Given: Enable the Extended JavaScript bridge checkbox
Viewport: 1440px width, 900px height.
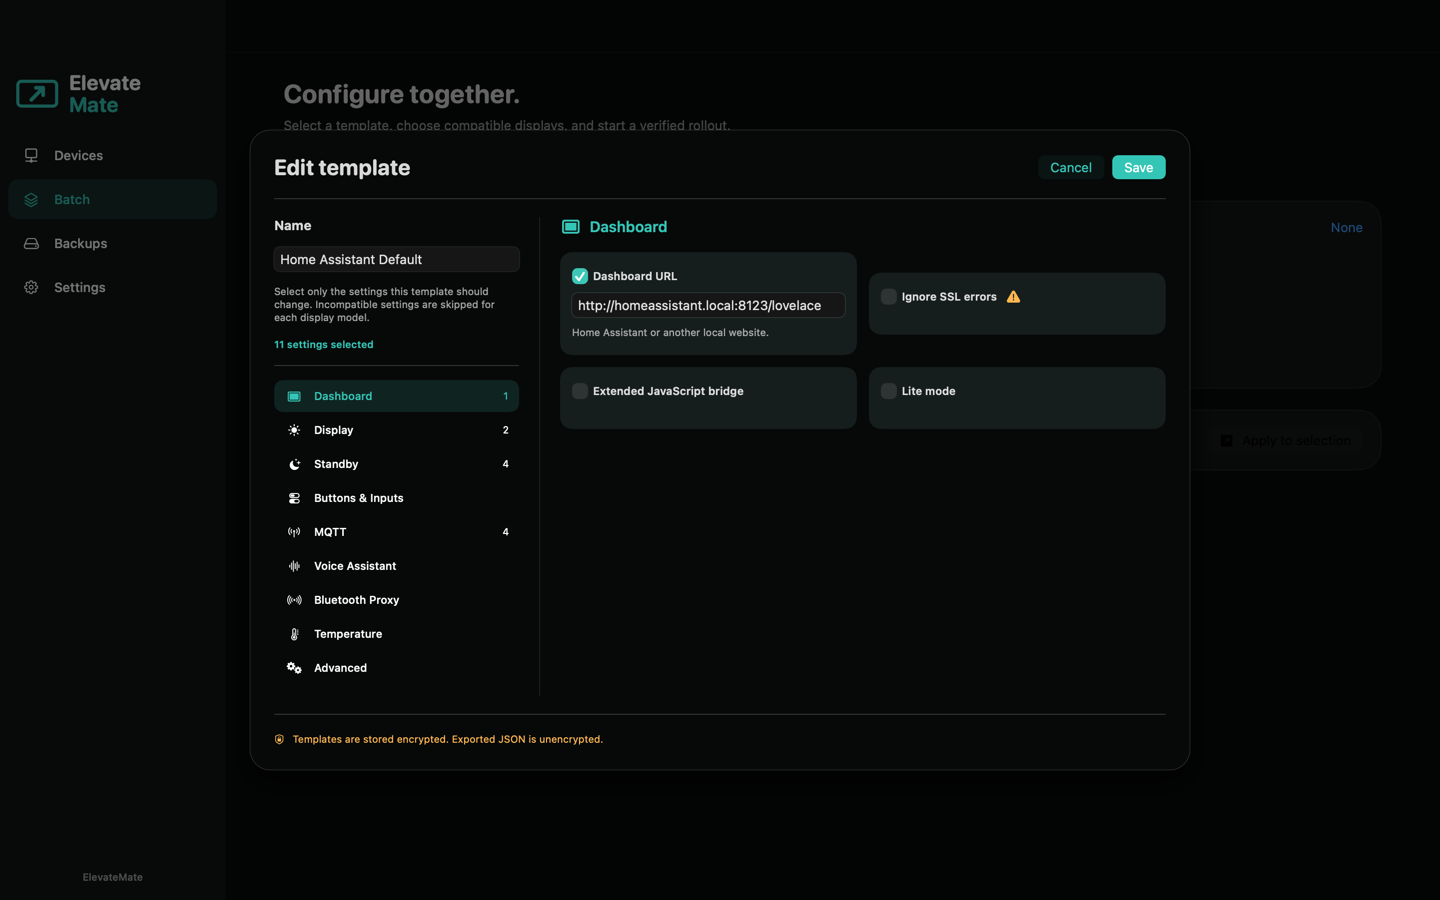Looking at the screenshot, I should point(580,391).
